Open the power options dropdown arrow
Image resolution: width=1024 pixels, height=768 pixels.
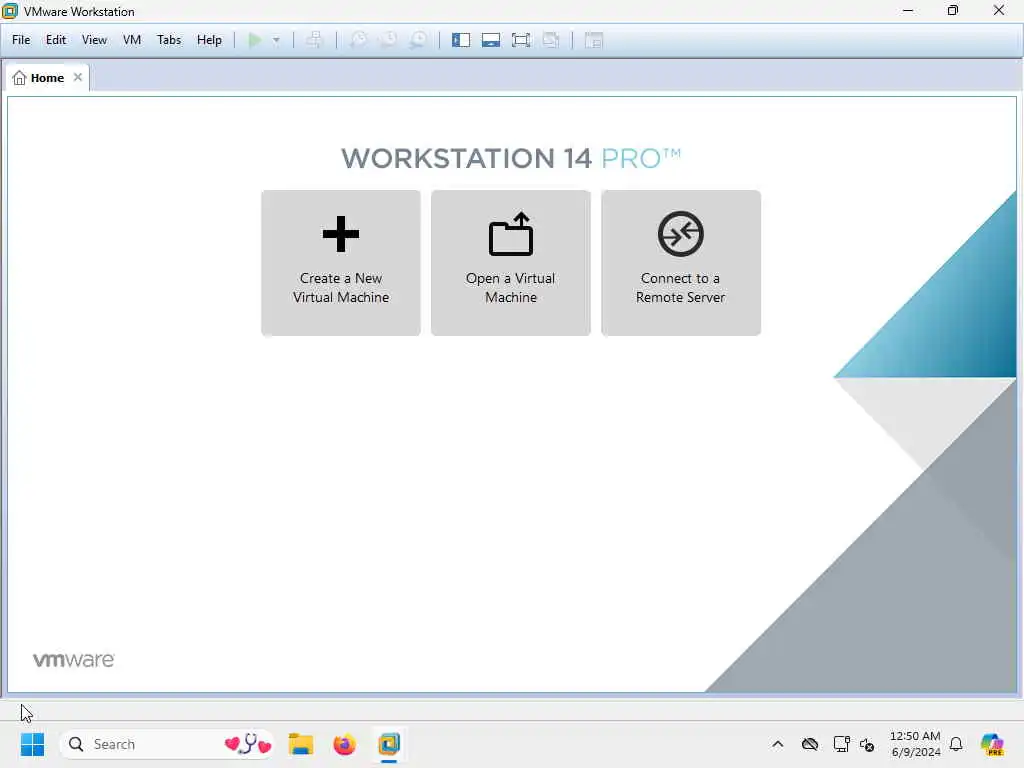click(276, 40)
